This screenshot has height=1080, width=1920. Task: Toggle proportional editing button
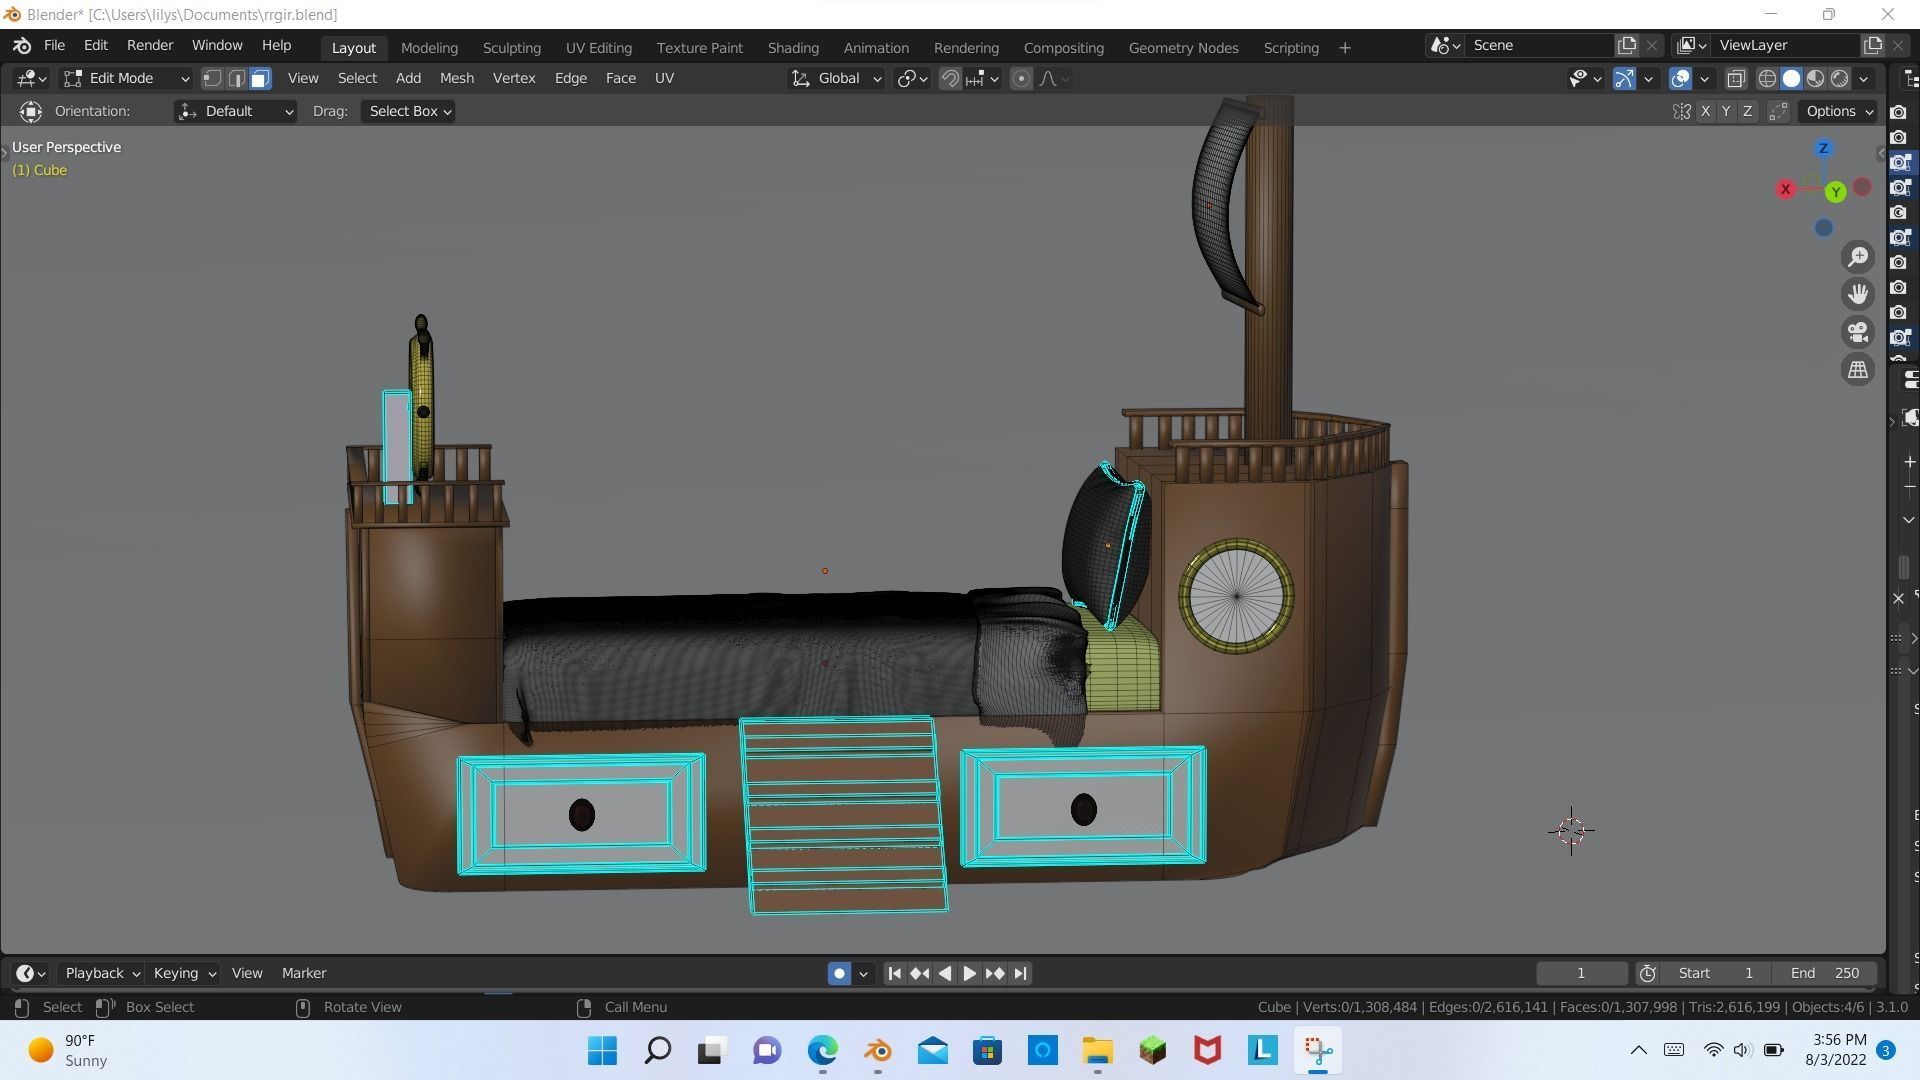(x=1021, y=78)
